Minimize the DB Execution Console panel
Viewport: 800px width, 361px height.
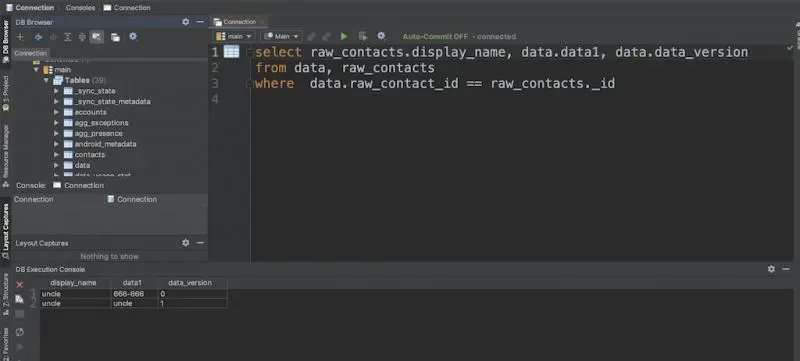(x=786, y=269)
